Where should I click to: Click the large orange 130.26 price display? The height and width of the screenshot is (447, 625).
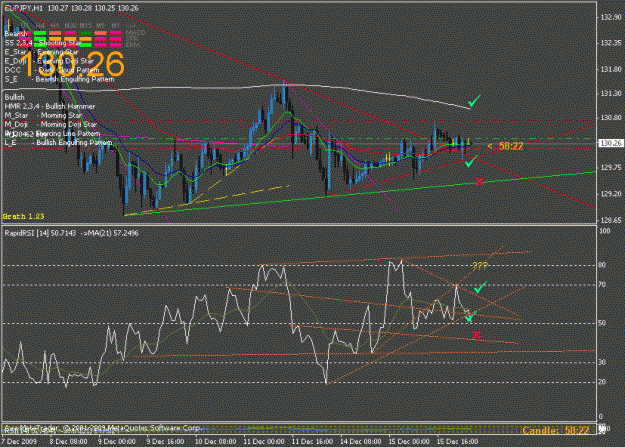(x=72, y=64)
